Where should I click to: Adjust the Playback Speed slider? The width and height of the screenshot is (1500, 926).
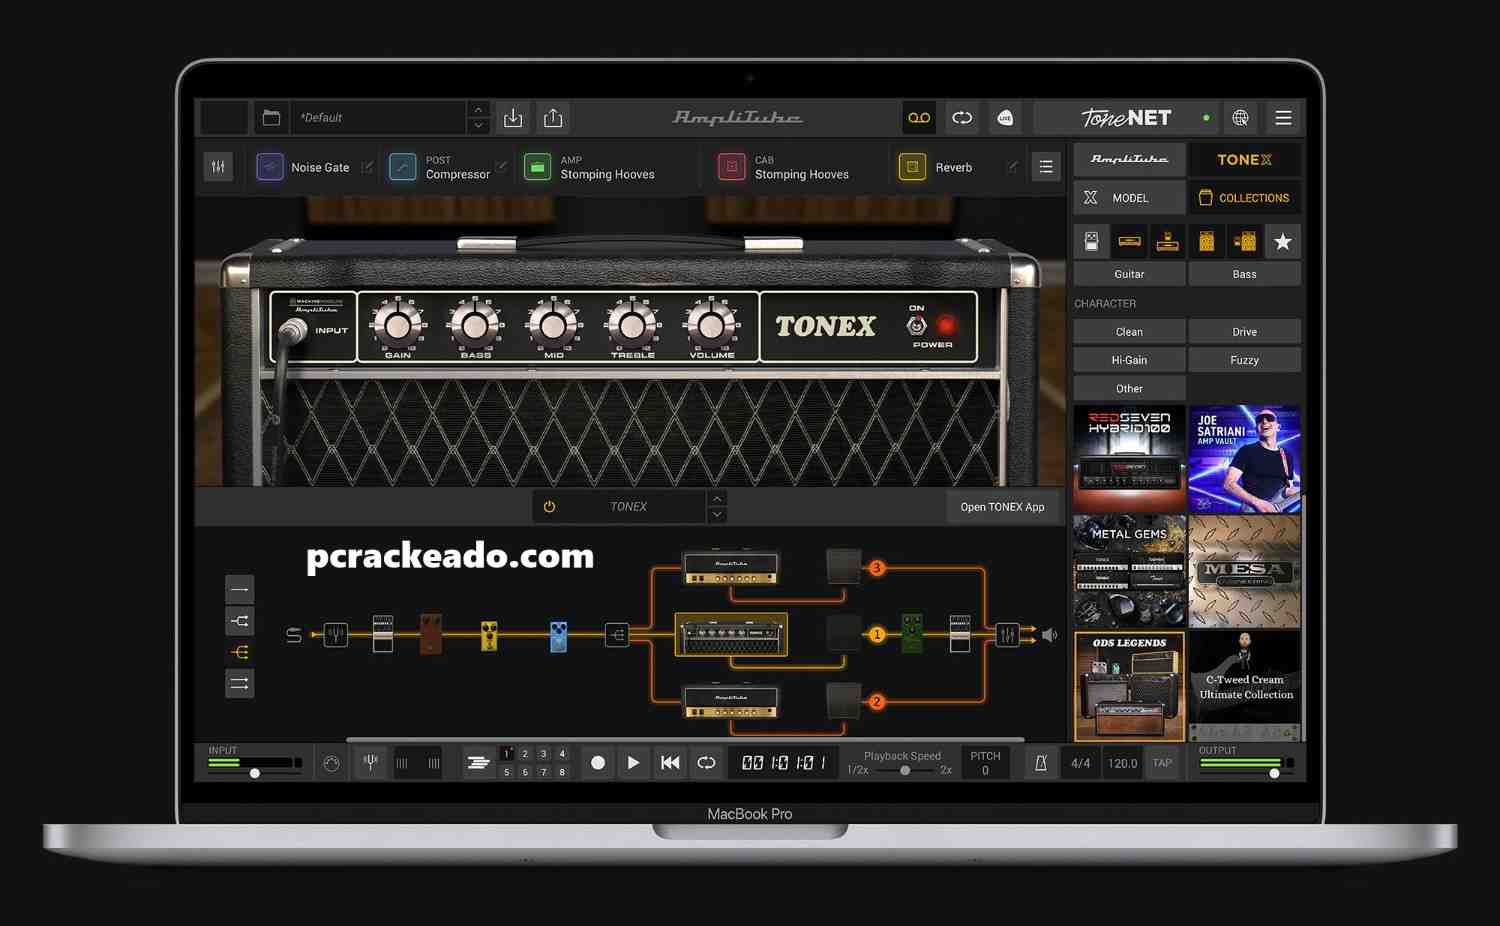click(905, 771)
